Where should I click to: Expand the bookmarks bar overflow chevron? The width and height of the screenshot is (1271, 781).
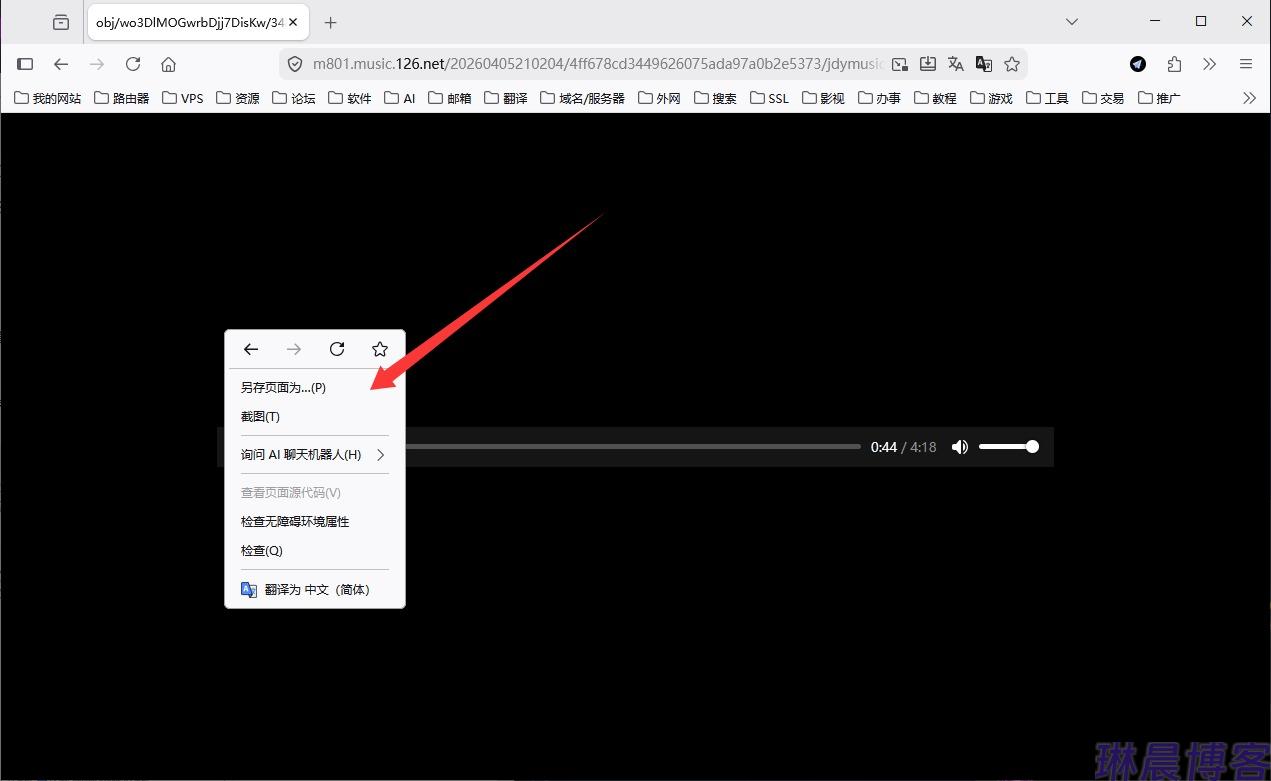click(1249, 97)
